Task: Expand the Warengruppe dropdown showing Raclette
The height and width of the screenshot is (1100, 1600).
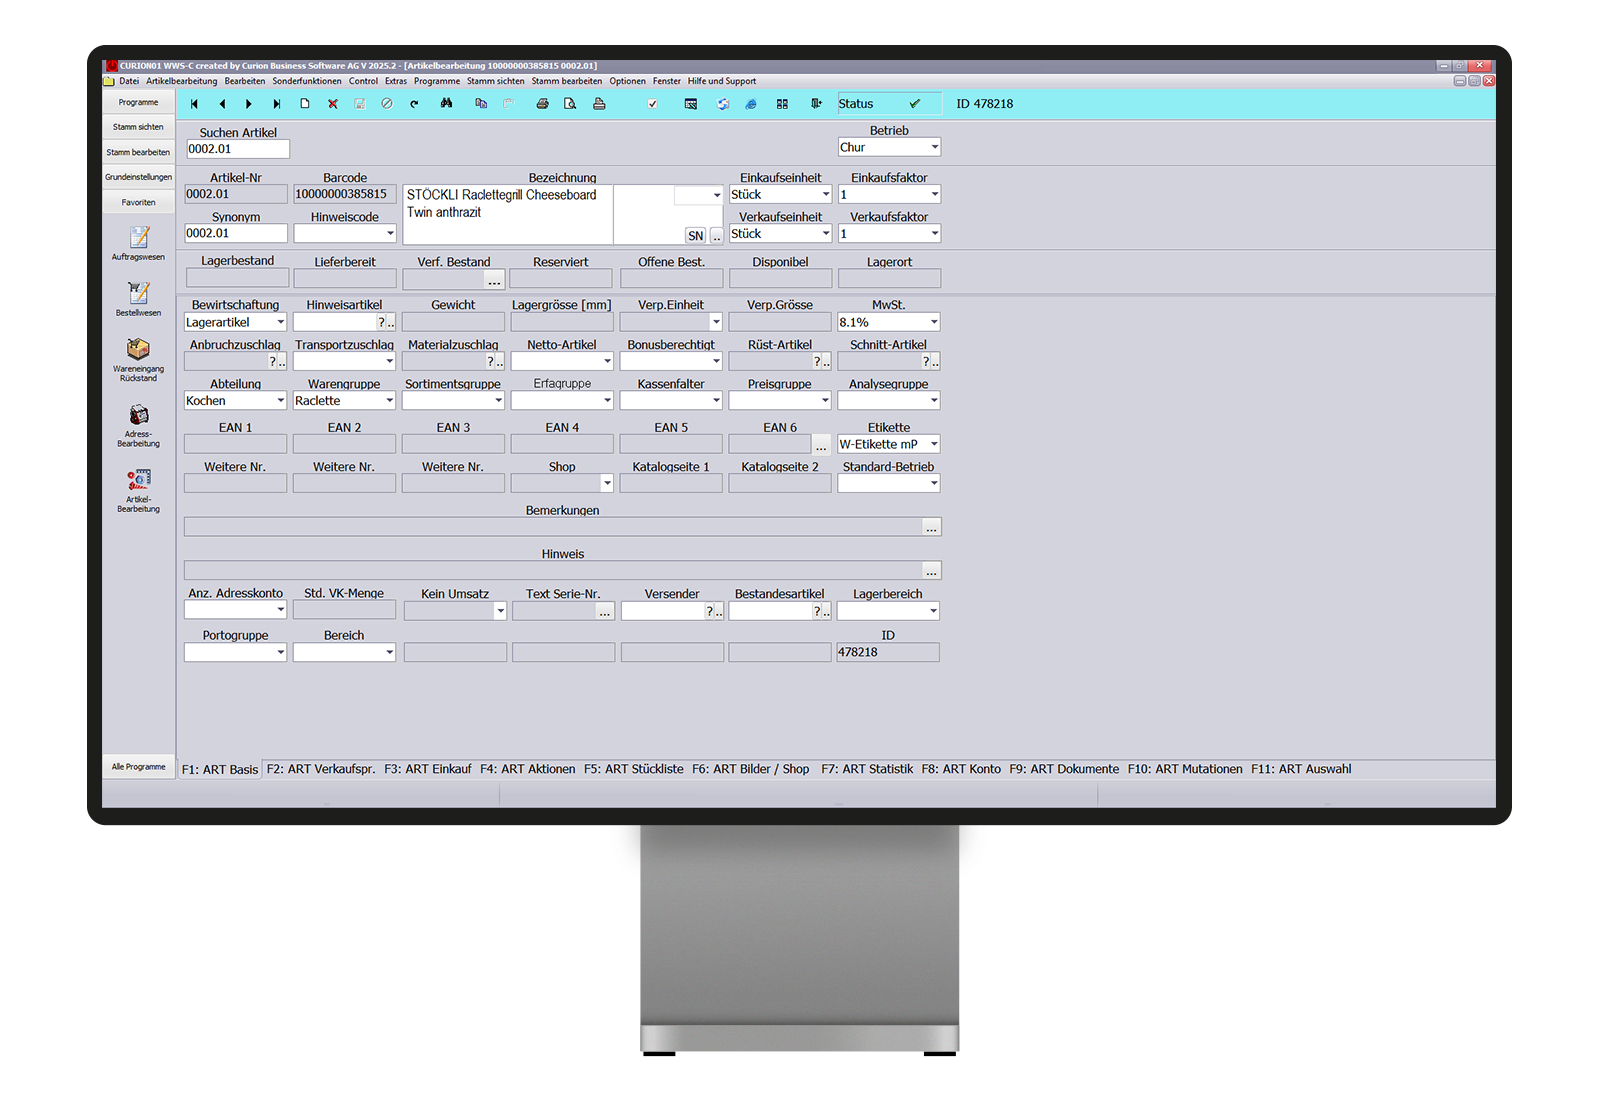Action: pyautogui.click(x=389, y=401)
